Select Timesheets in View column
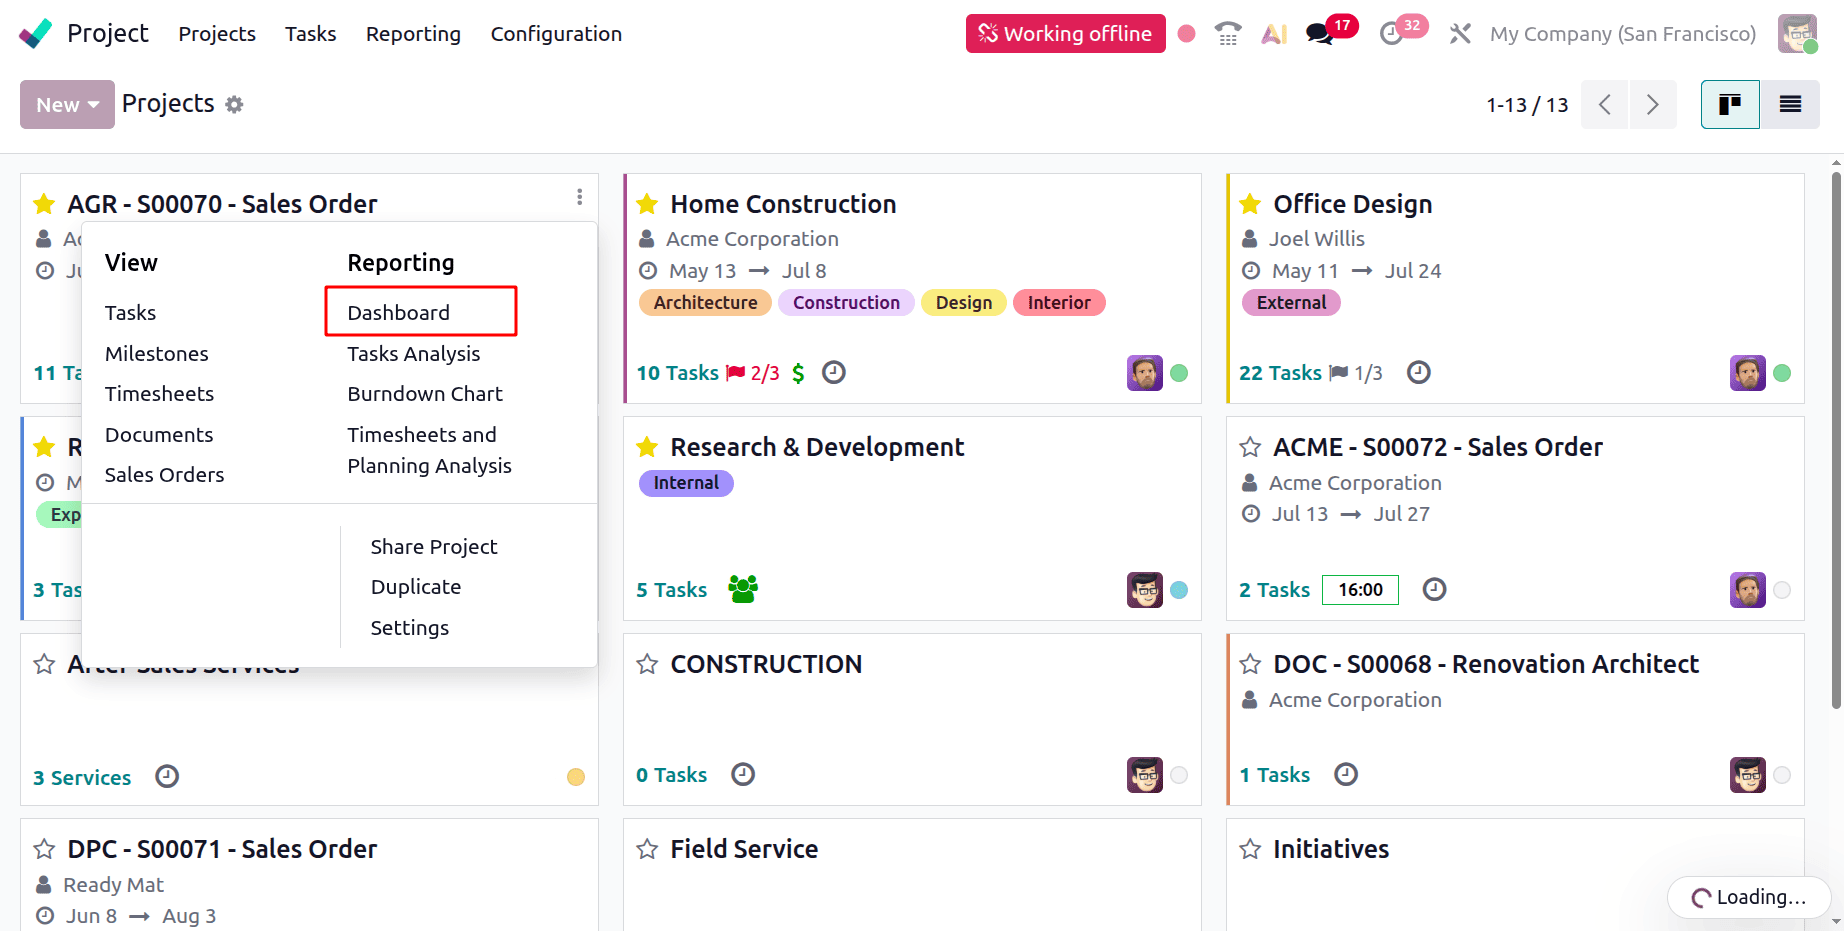The image size is (1844, 931). pos(159,394)
